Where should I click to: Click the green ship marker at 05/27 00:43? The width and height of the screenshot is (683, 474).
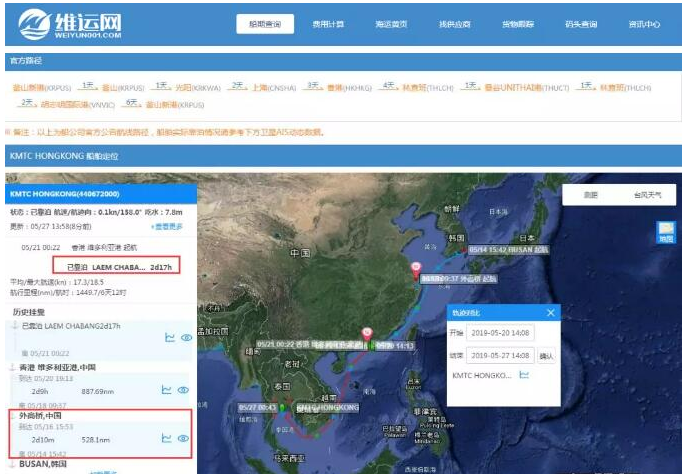click(282, 408)
